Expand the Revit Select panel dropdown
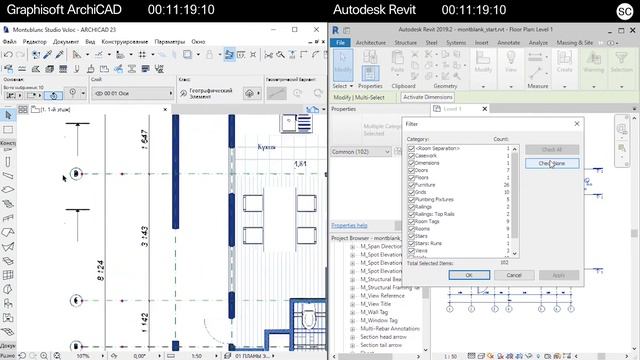The height and width of the screenshot is (360, 640). point(343,86)
